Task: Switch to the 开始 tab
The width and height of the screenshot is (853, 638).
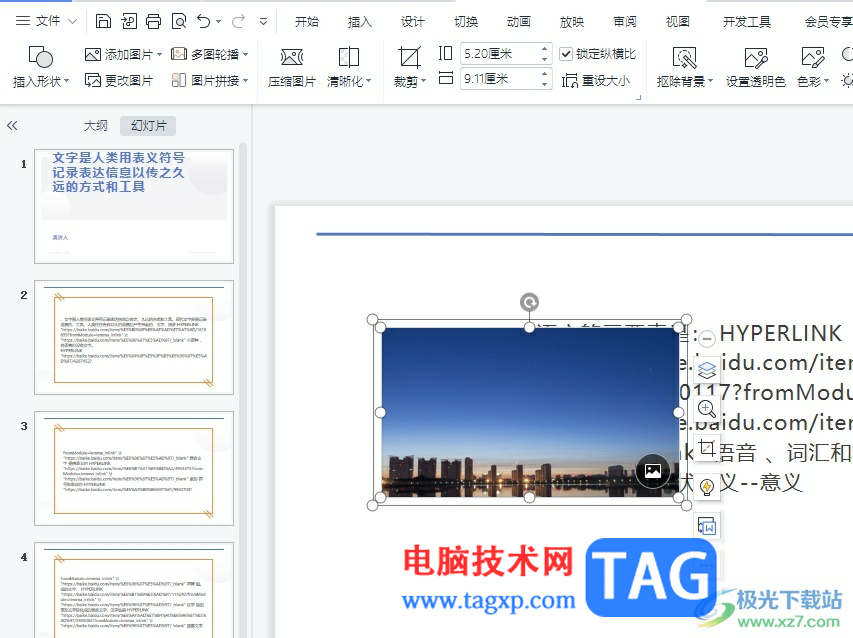Action: pyautogui.click(x=307, y=22)
